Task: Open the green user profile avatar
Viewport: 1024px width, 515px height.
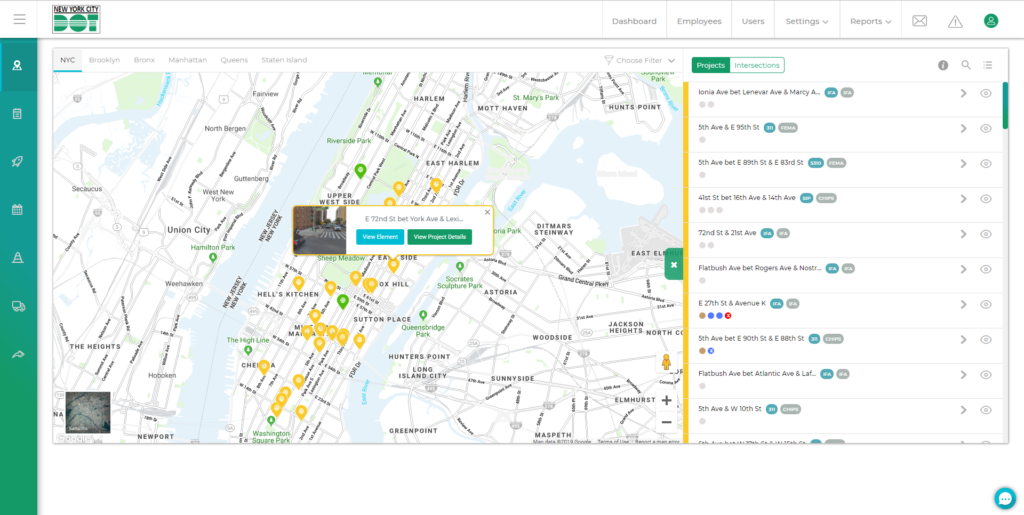Action: tap(990, 21)
